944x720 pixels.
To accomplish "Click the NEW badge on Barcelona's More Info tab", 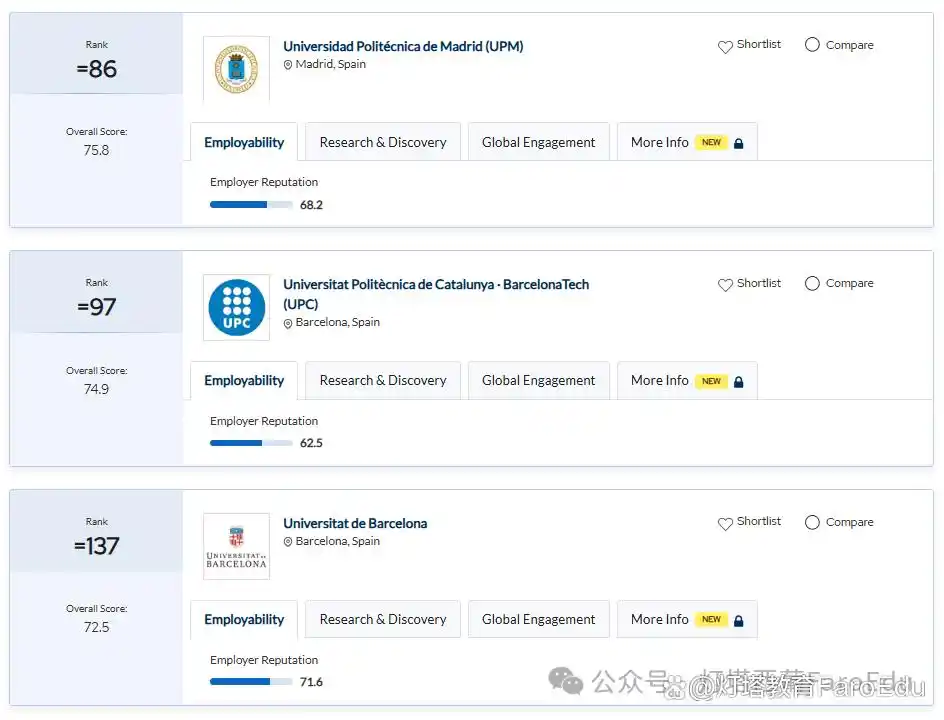I will coord(711,619).
